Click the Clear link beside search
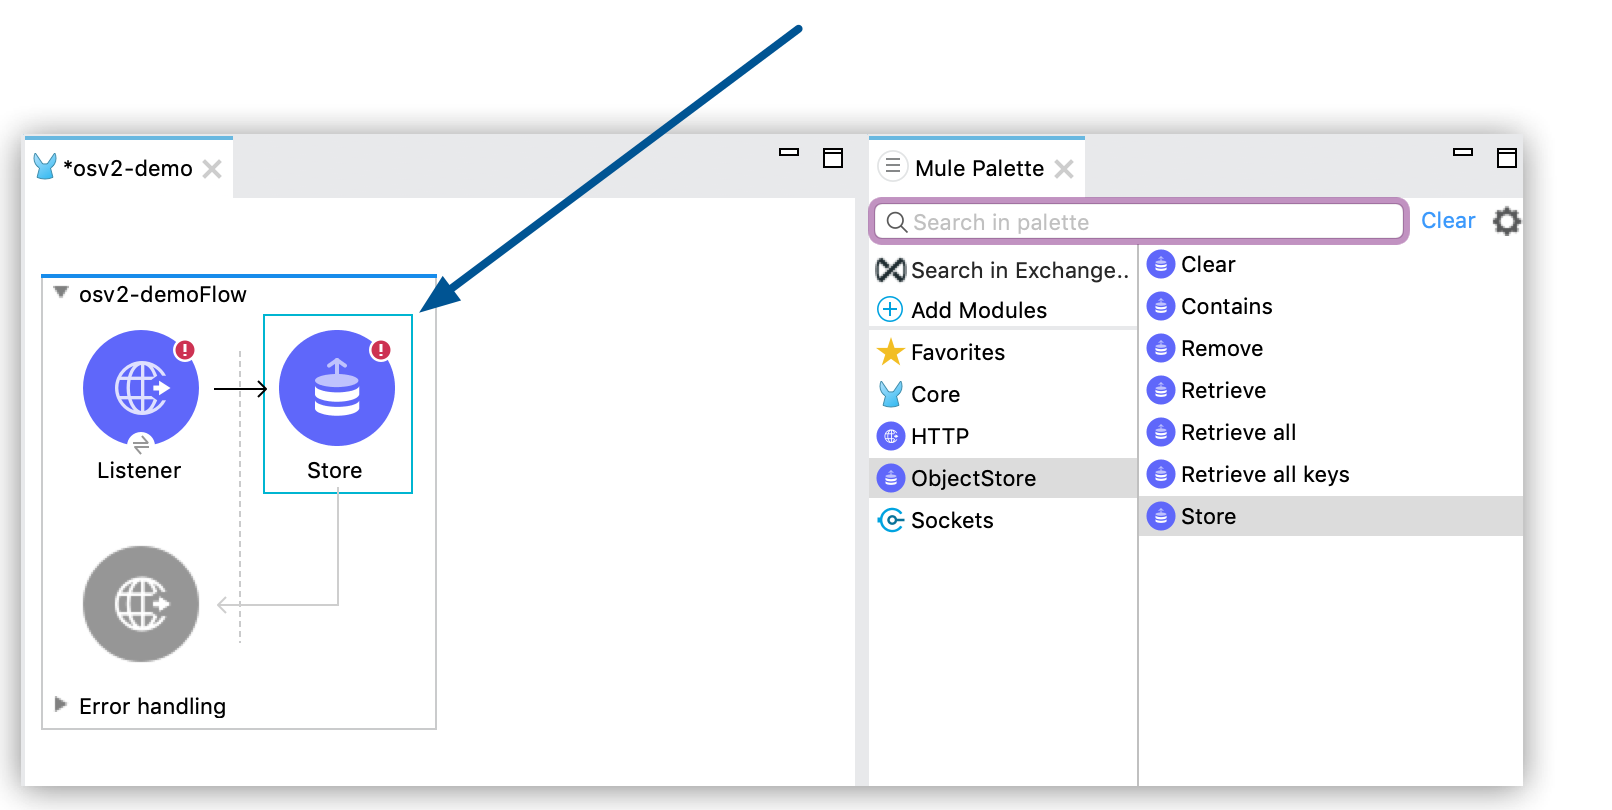The width and height of the screenshot is (1612, 810). pyautogui.click(x=1447, y=221)
